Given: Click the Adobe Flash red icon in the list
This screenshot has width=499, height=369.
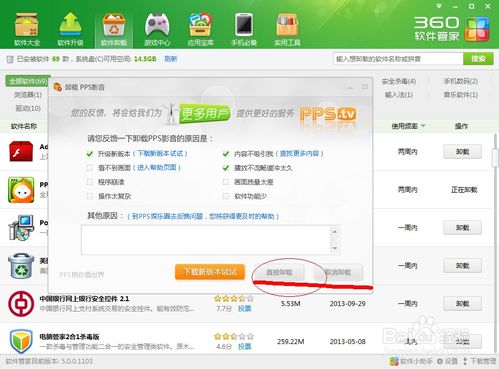Looking at the screenshot, I should 21,151.
